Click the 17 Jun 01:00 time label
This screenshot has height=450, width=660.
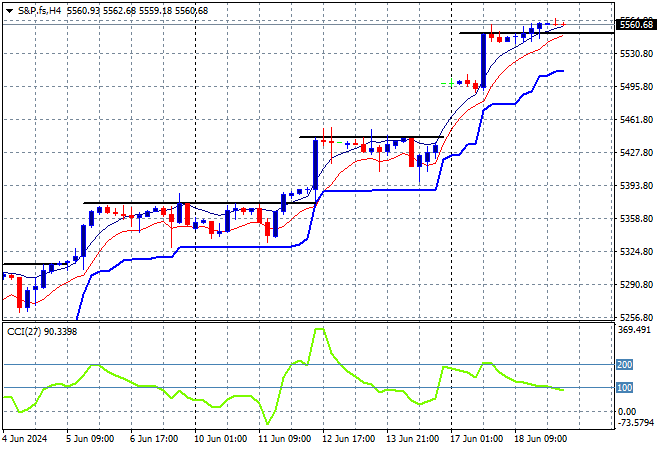pos(476,439)
